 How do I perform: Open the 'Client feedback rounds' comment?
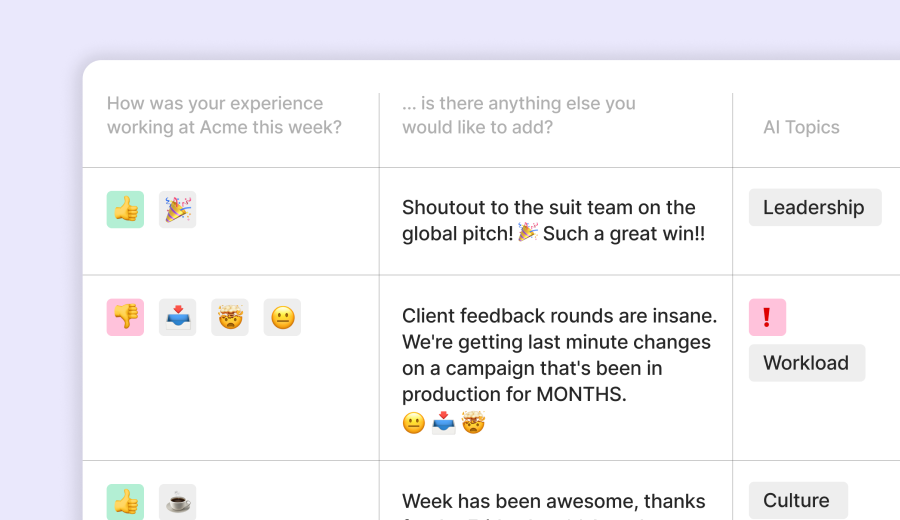559,355
